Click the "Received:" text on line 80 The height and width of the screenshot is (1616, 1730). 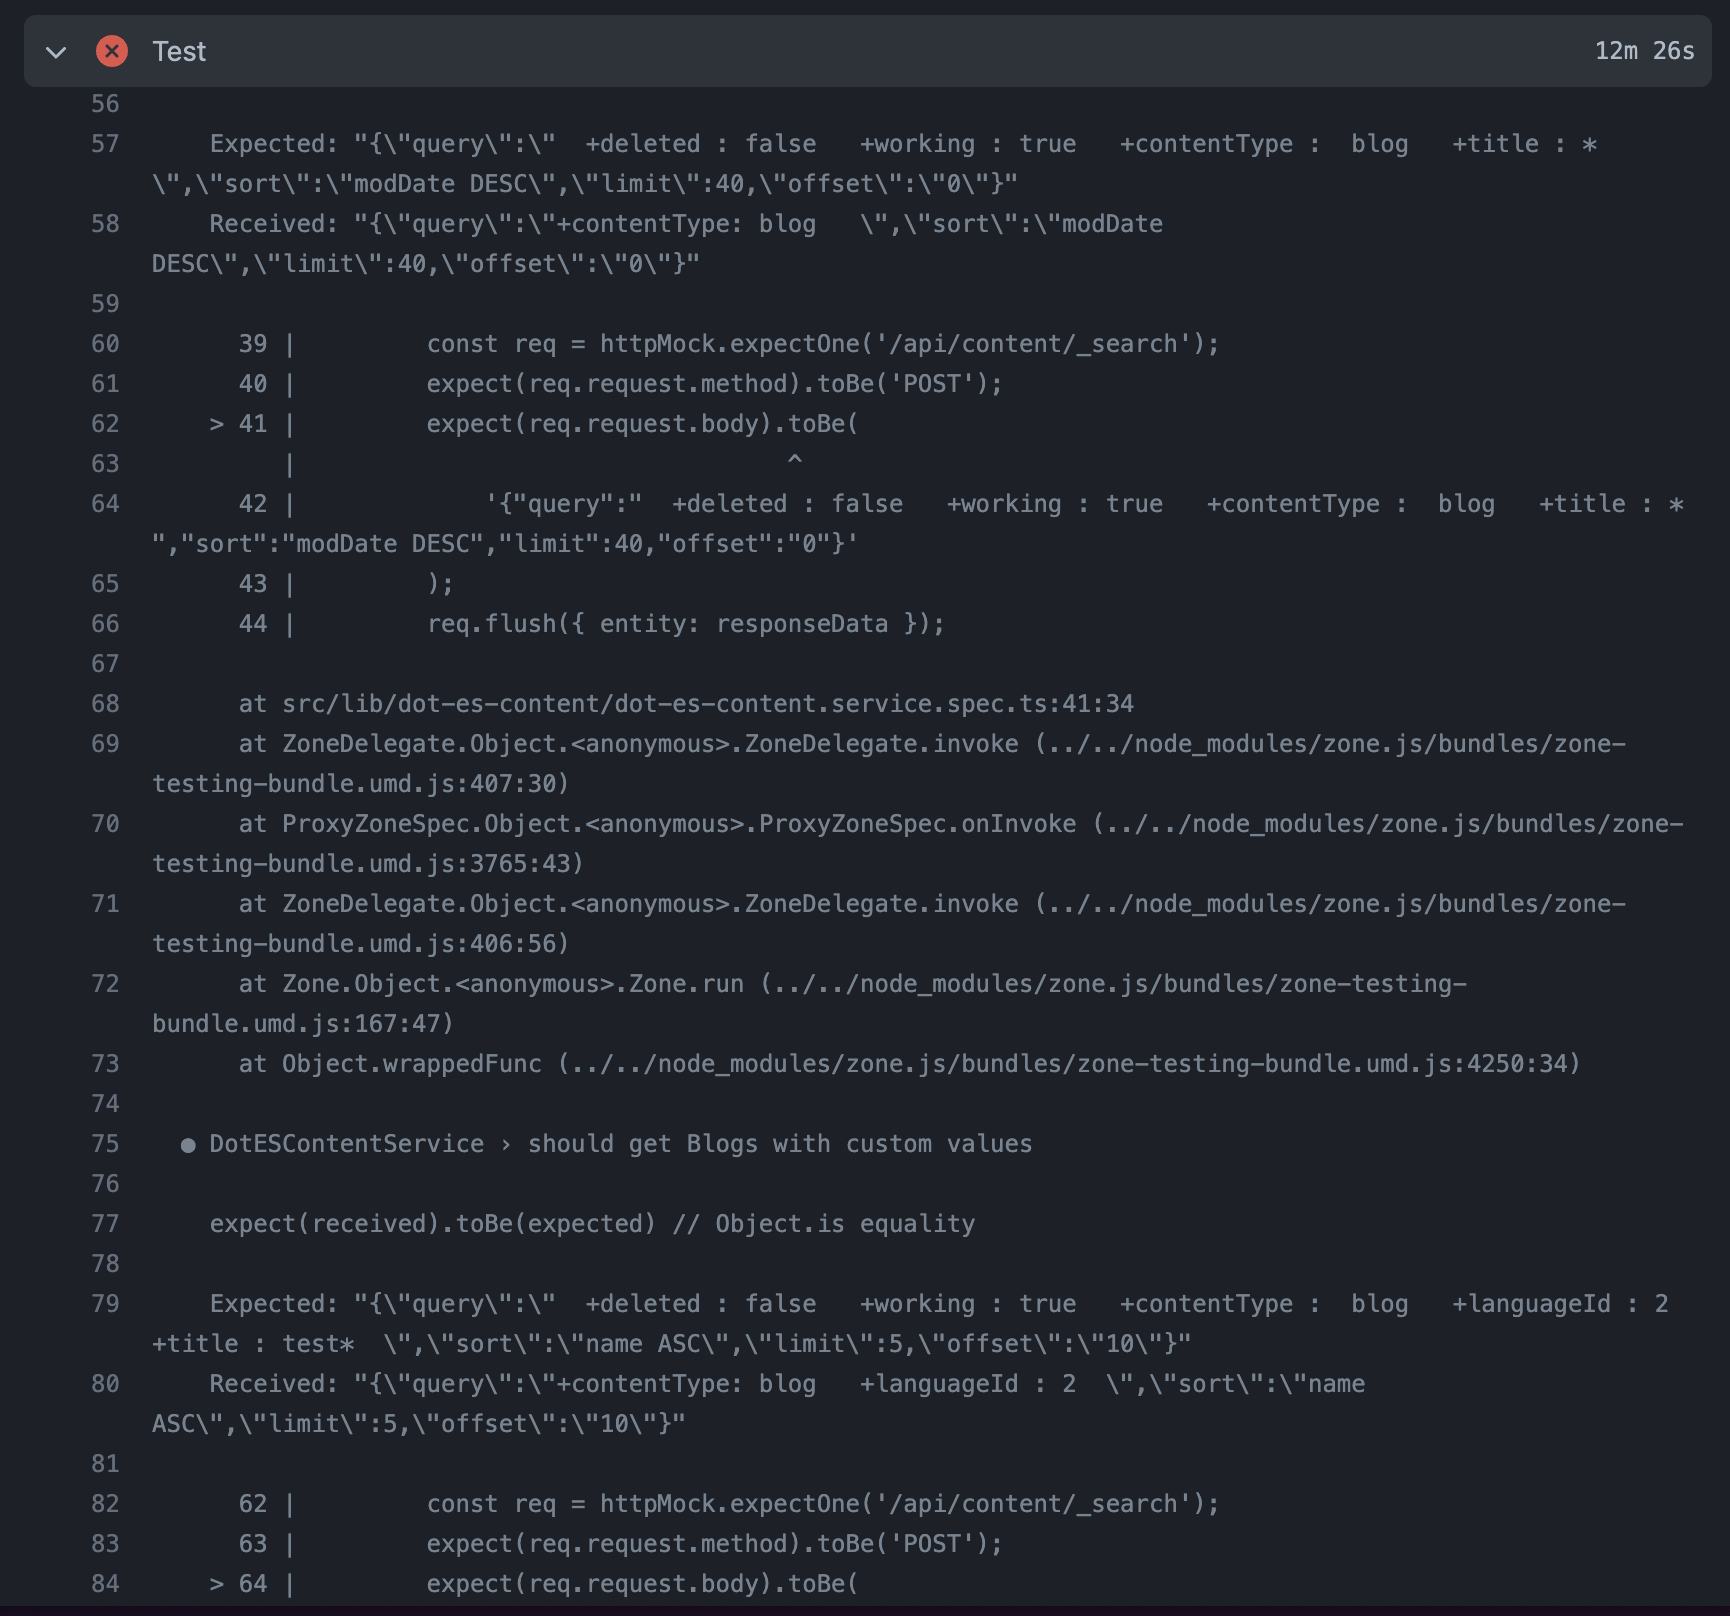click(274, 1384)
